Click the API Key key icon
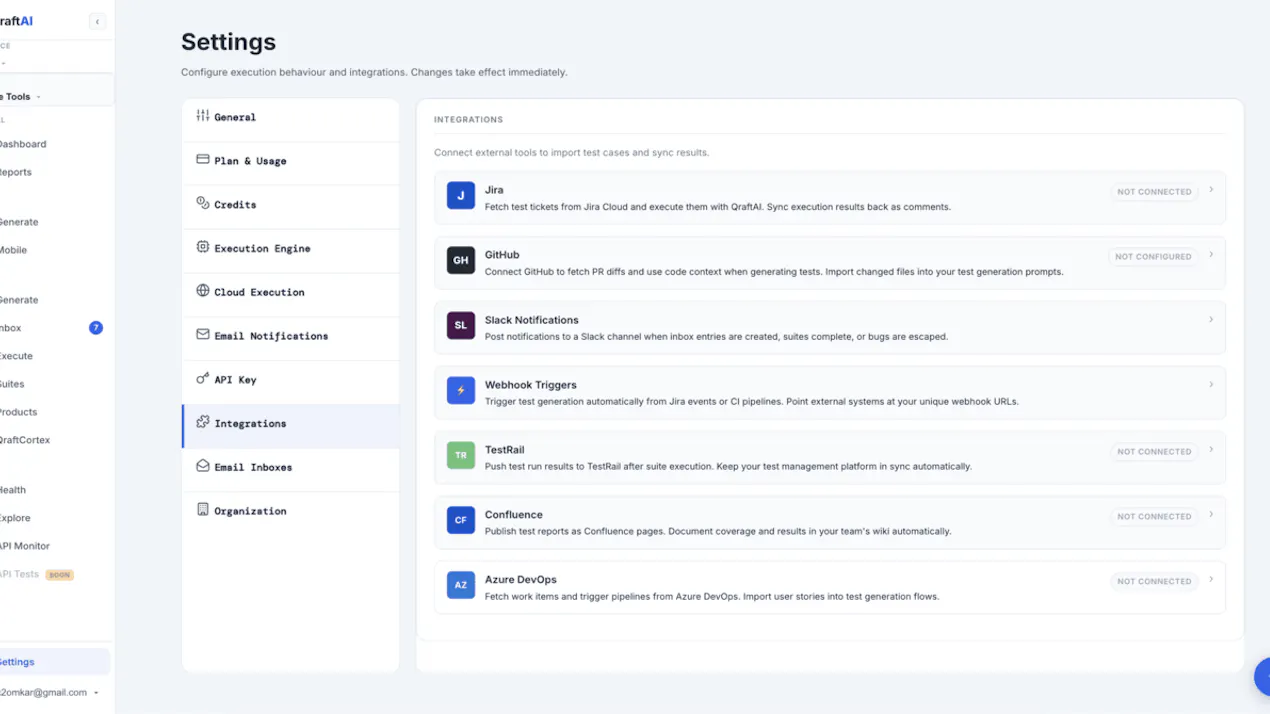This screenshot has width=1270, height=714. point(203,378)
